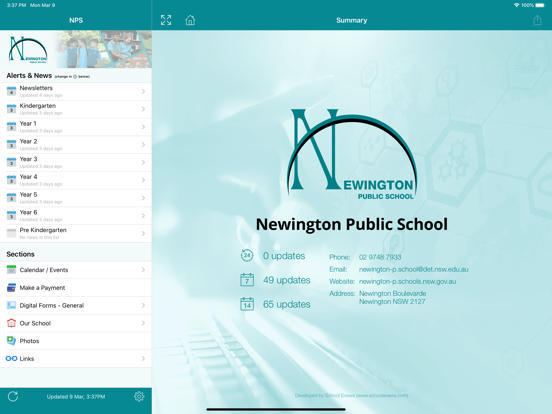Tap the 14-day updates calendar icon
Image resolution: width=552 pixels, height=414 pixels.
pos(247,304)
